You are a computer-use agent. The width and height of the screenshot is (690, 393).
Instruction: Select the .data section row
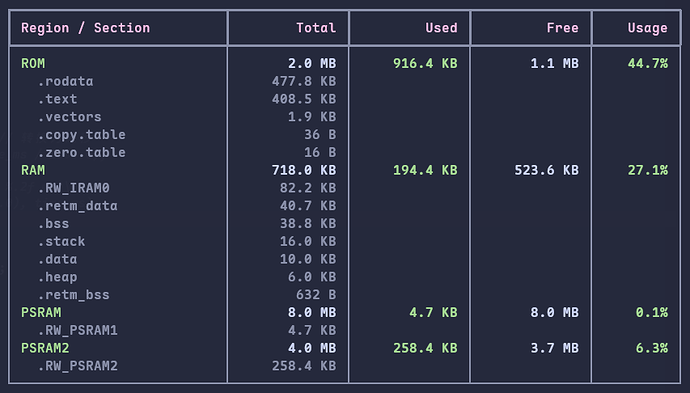[57, 259]
